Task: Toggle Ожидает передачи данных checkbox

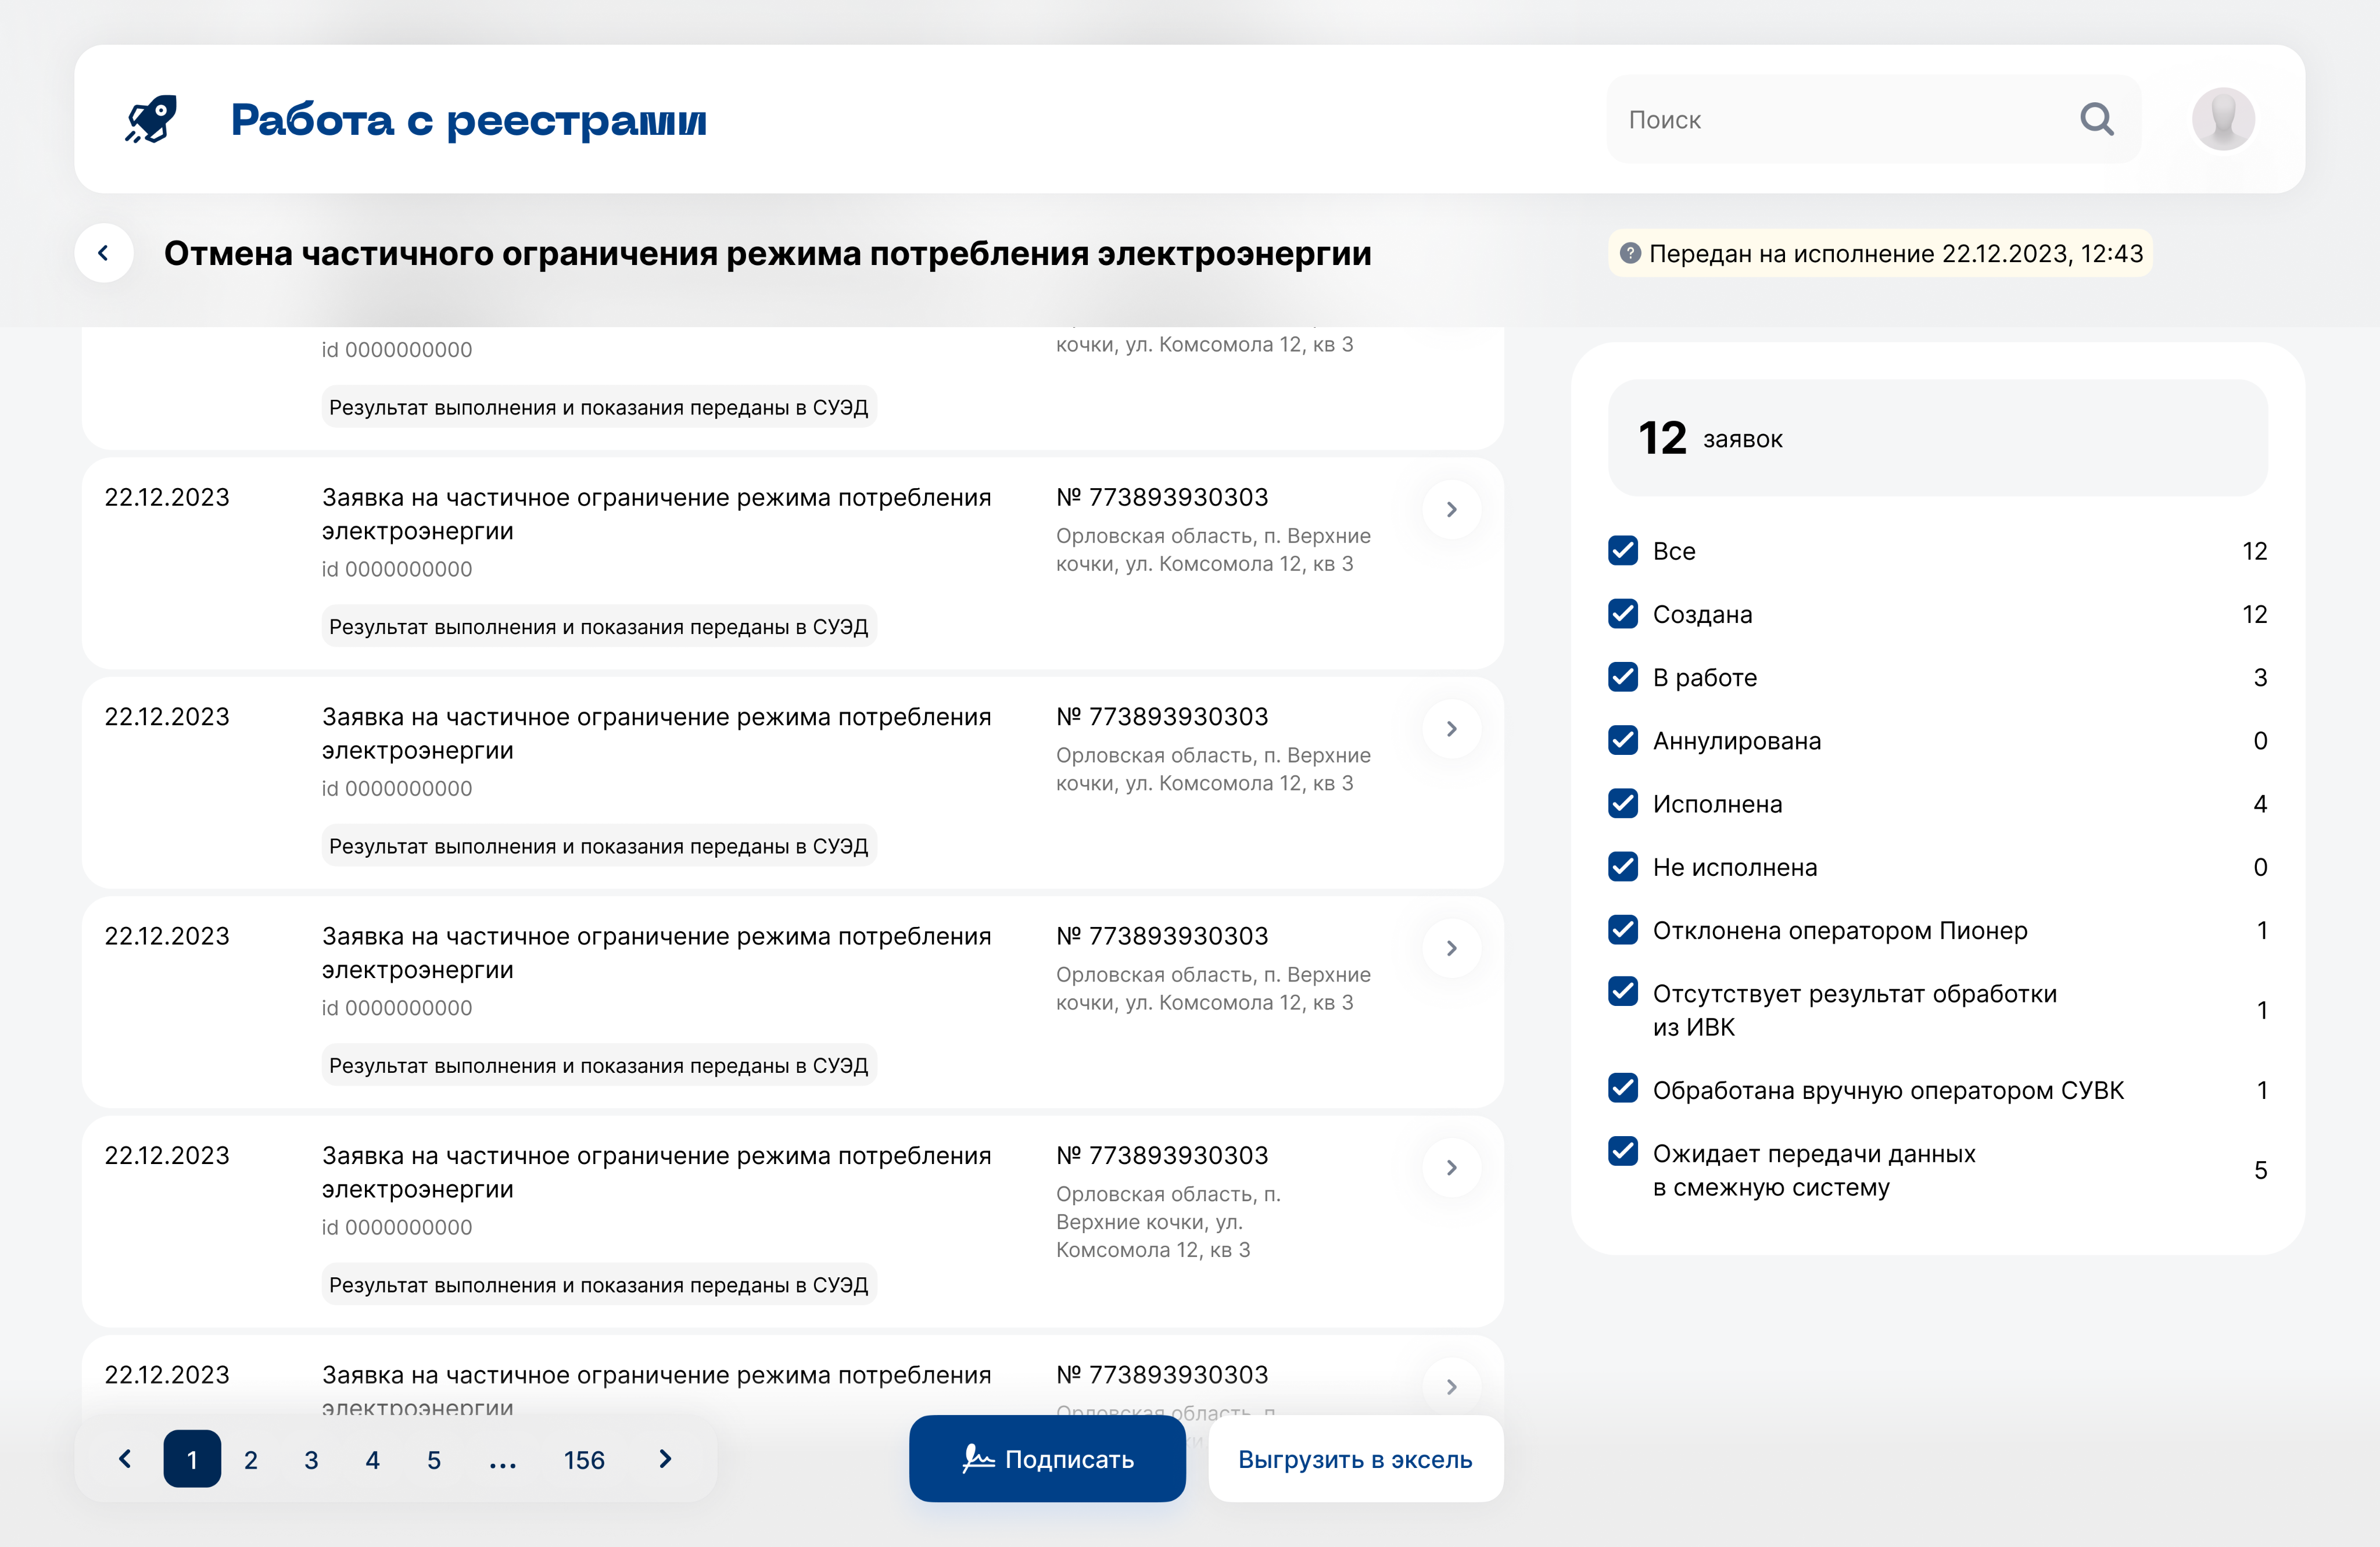Action: point(1623,1152)
